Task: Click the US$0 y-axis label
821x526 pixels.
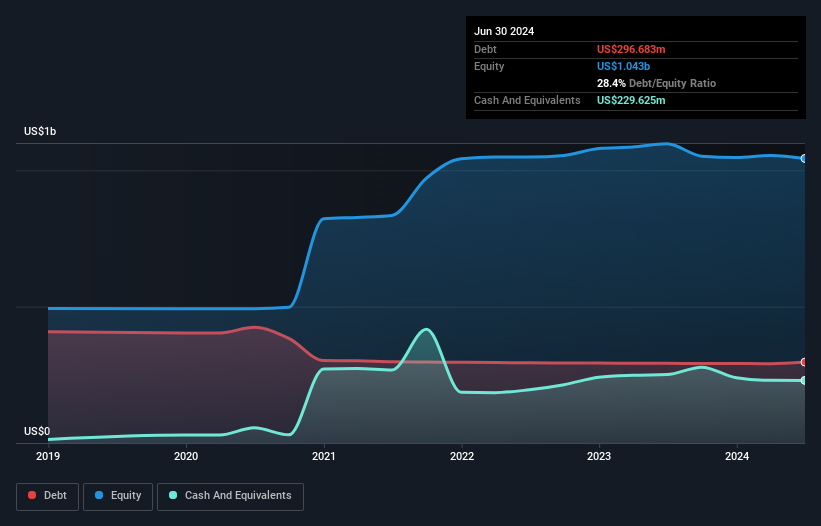Action: (37, 431)
